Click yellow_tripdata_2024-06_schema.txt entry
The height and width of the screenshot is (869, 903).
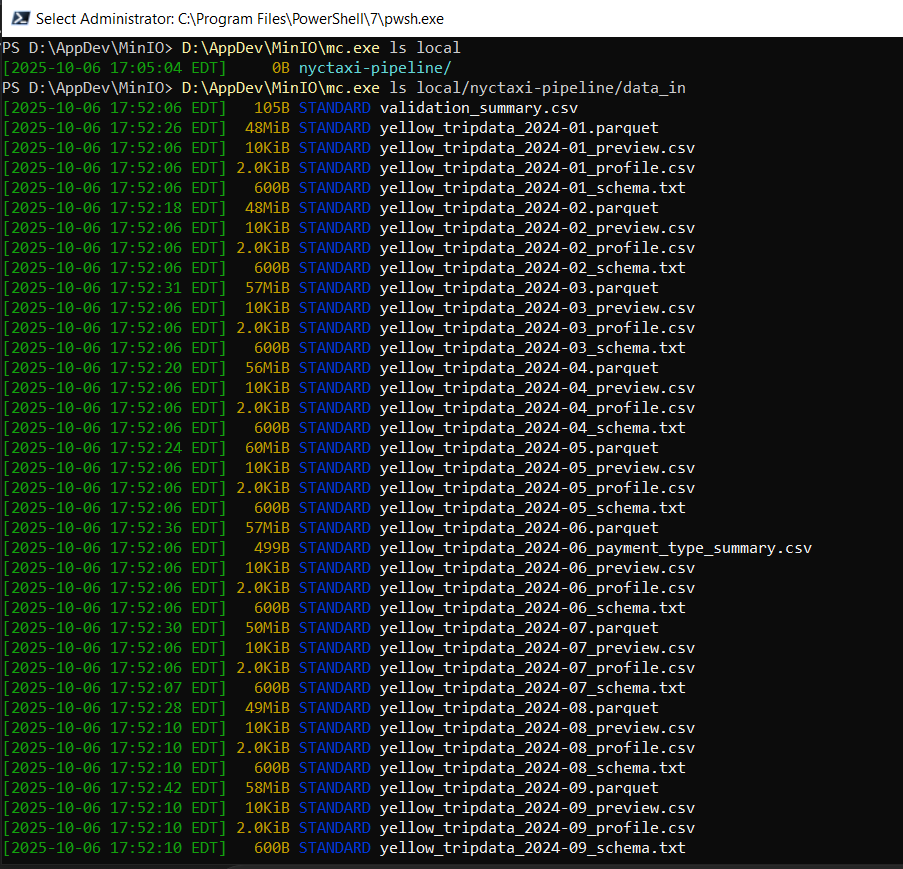pyautogui.click(x=533, y=608)
